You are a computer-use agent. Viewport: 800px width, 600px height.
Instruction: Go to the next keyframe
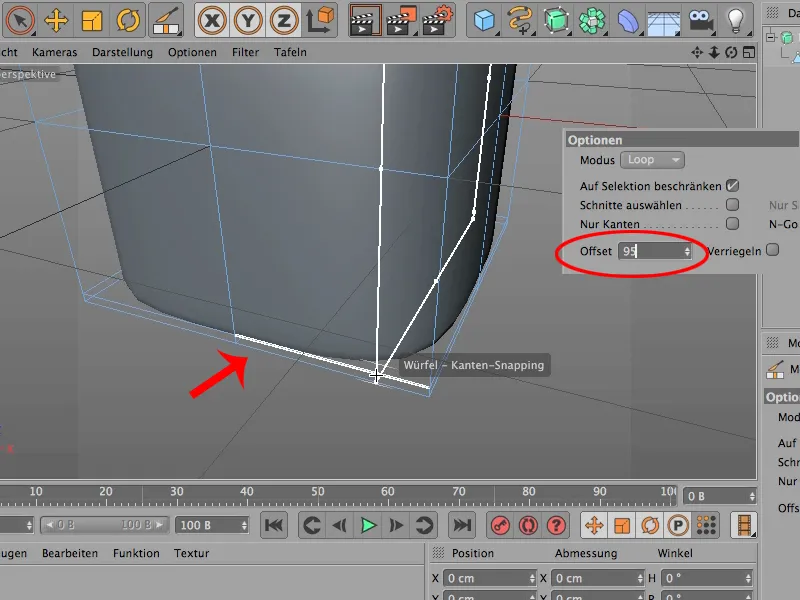424,525
